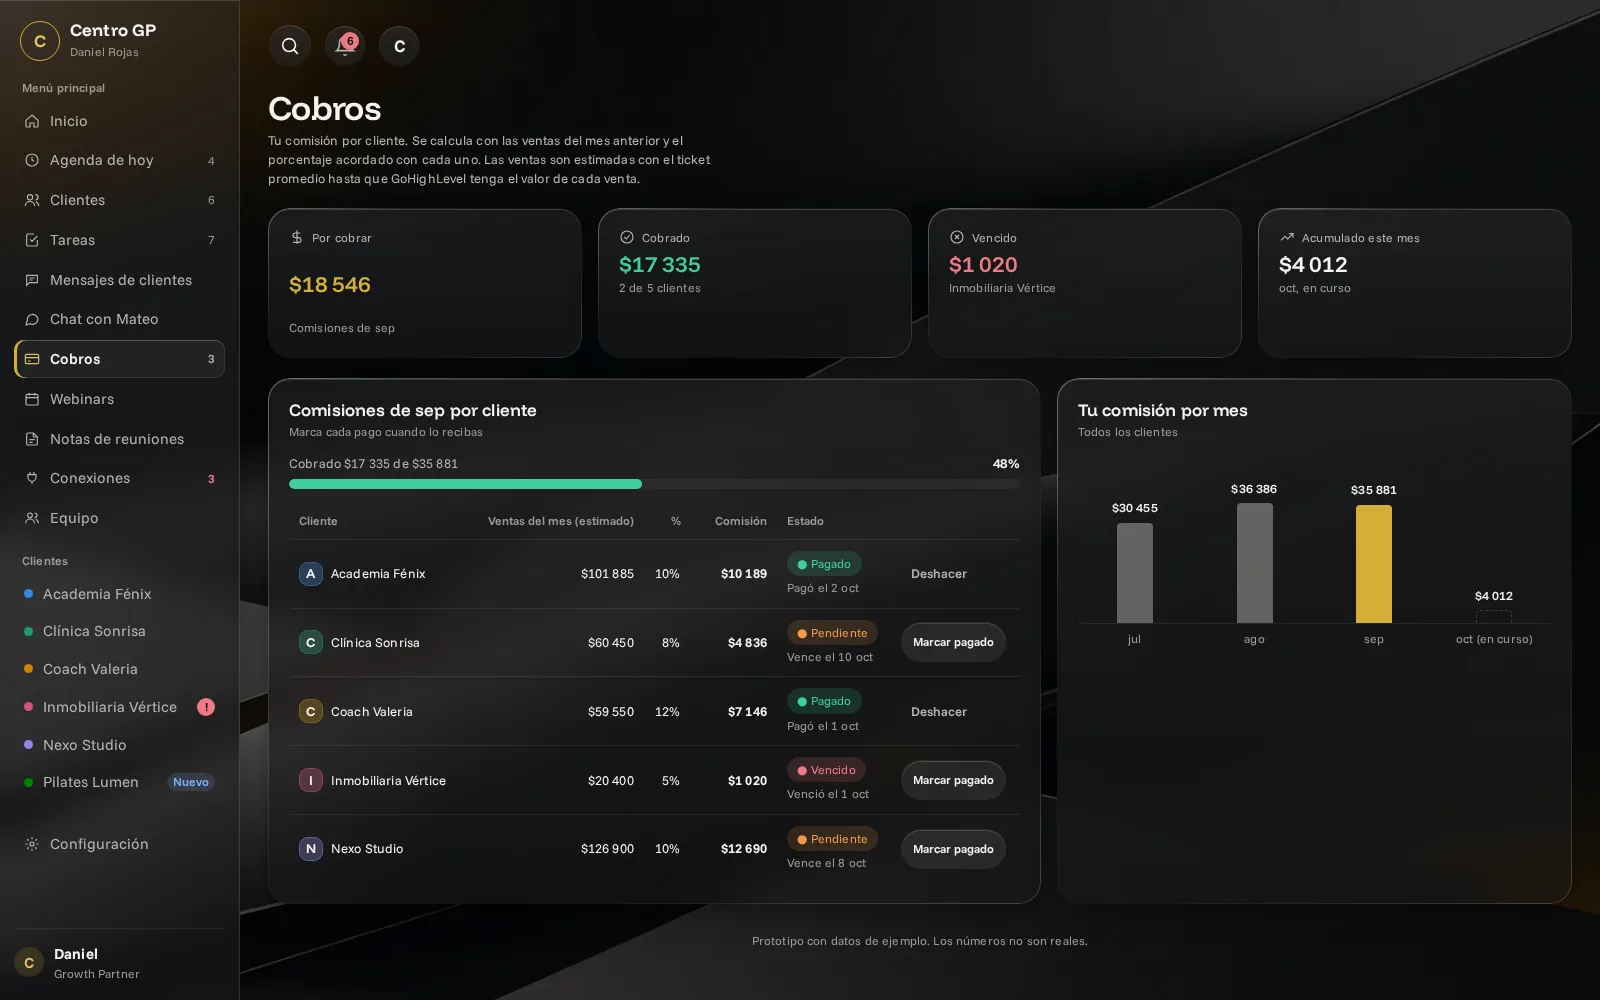Click the Academia Fénix avatar in table
The height and width of the screenshot is (1000, 1600).
[x=311, y=574]
